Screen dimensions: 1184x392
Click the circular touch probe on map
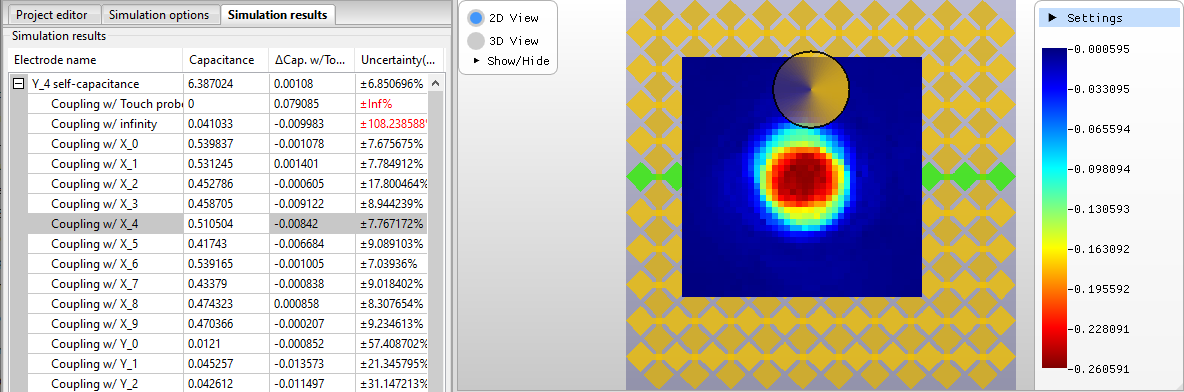[x=811, y=88]
